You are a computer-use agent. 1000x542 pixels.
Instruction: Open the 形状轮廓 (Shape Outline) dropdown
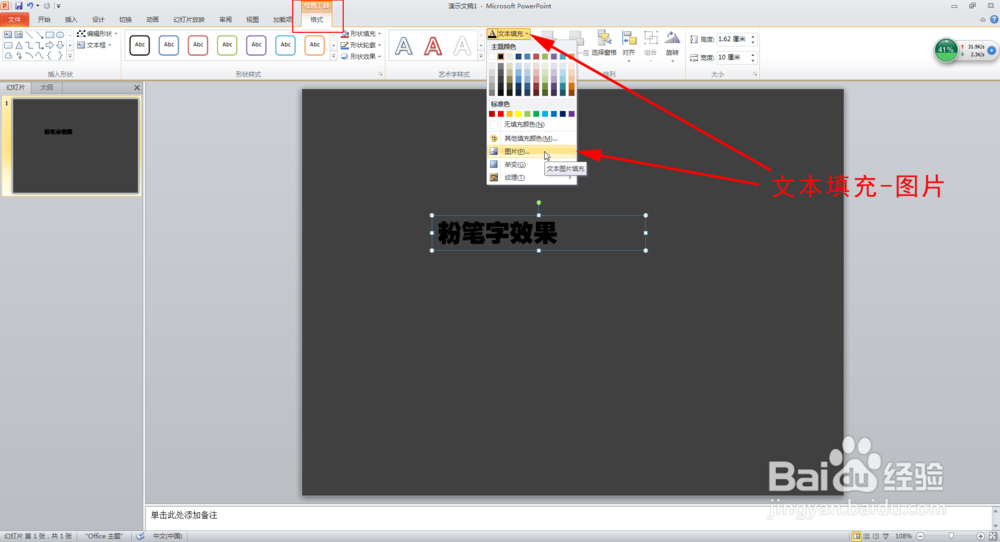[361, 45]
